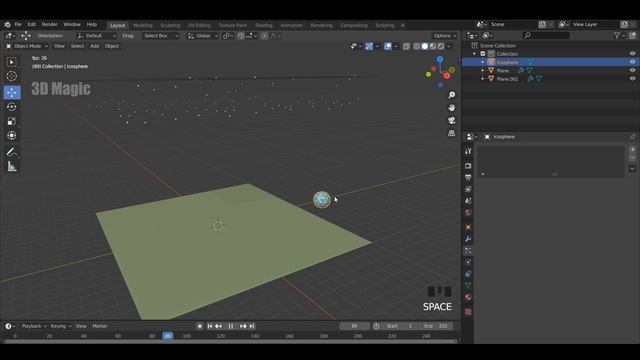
Task: Toggle viewport overlays button
Action: (x=388, y=46)
